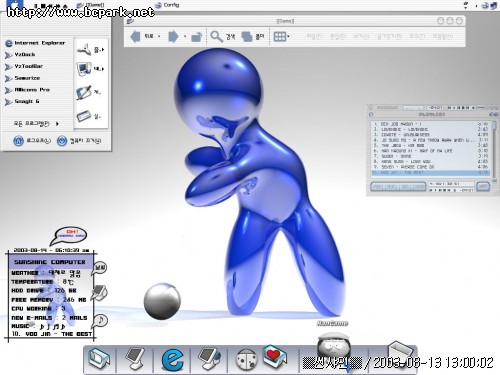Click the playlist vertical scrollbar thumb
This screenshot has height=375, width=500.
[x=494, y=125]
